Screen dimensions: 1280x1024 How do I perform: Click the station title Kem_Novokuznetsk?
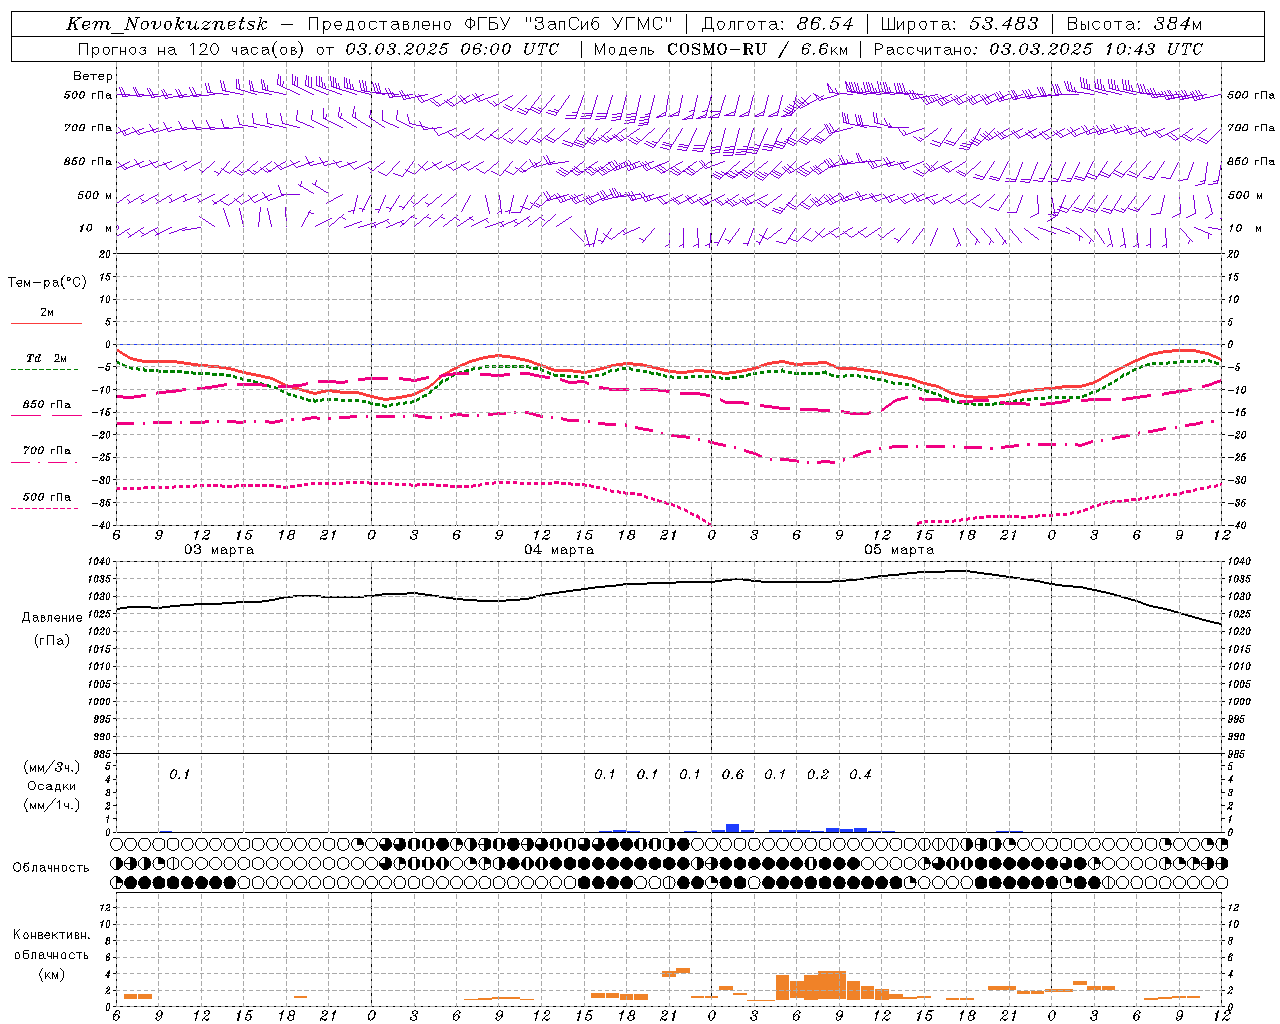(167, 24)
